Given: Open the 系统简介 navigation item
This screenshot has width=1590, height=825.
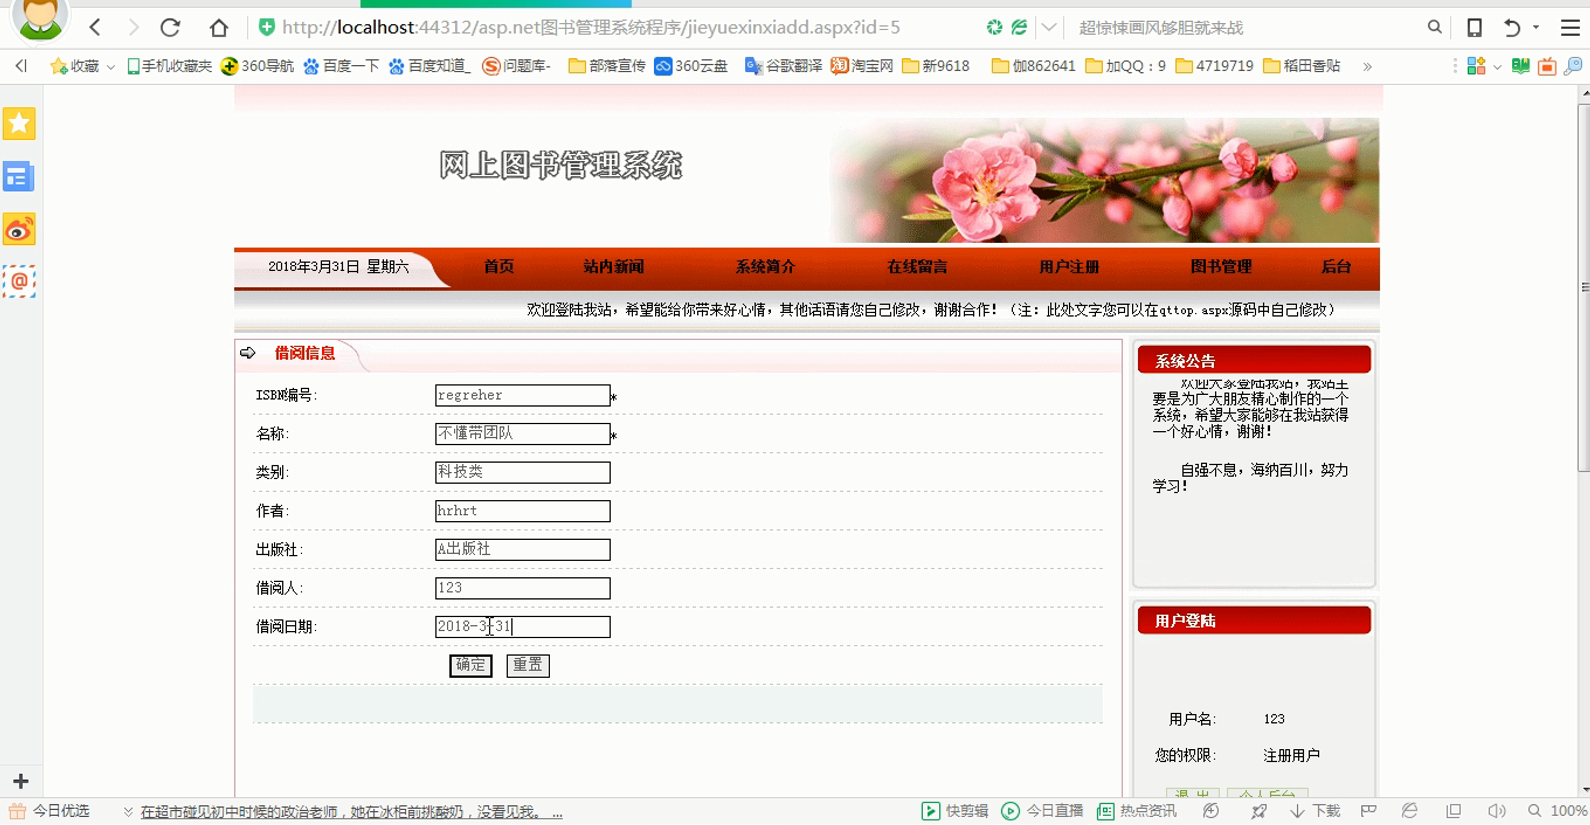Looking at the screenshot, I should [x=765, y=267].
